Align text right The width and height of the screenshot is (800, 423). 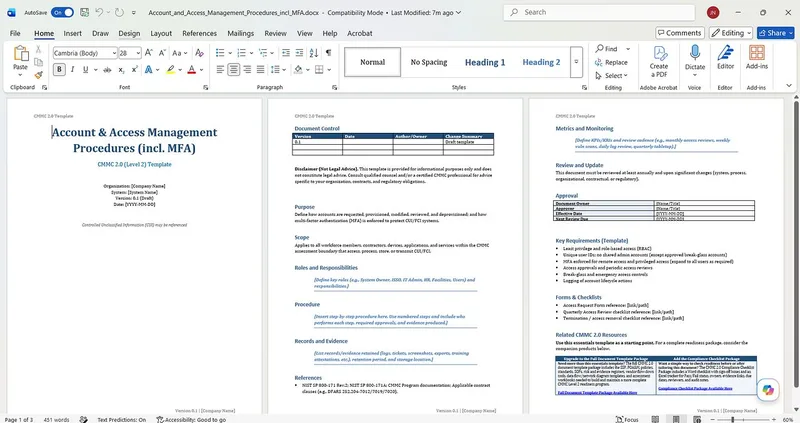(x=247, y=69)
